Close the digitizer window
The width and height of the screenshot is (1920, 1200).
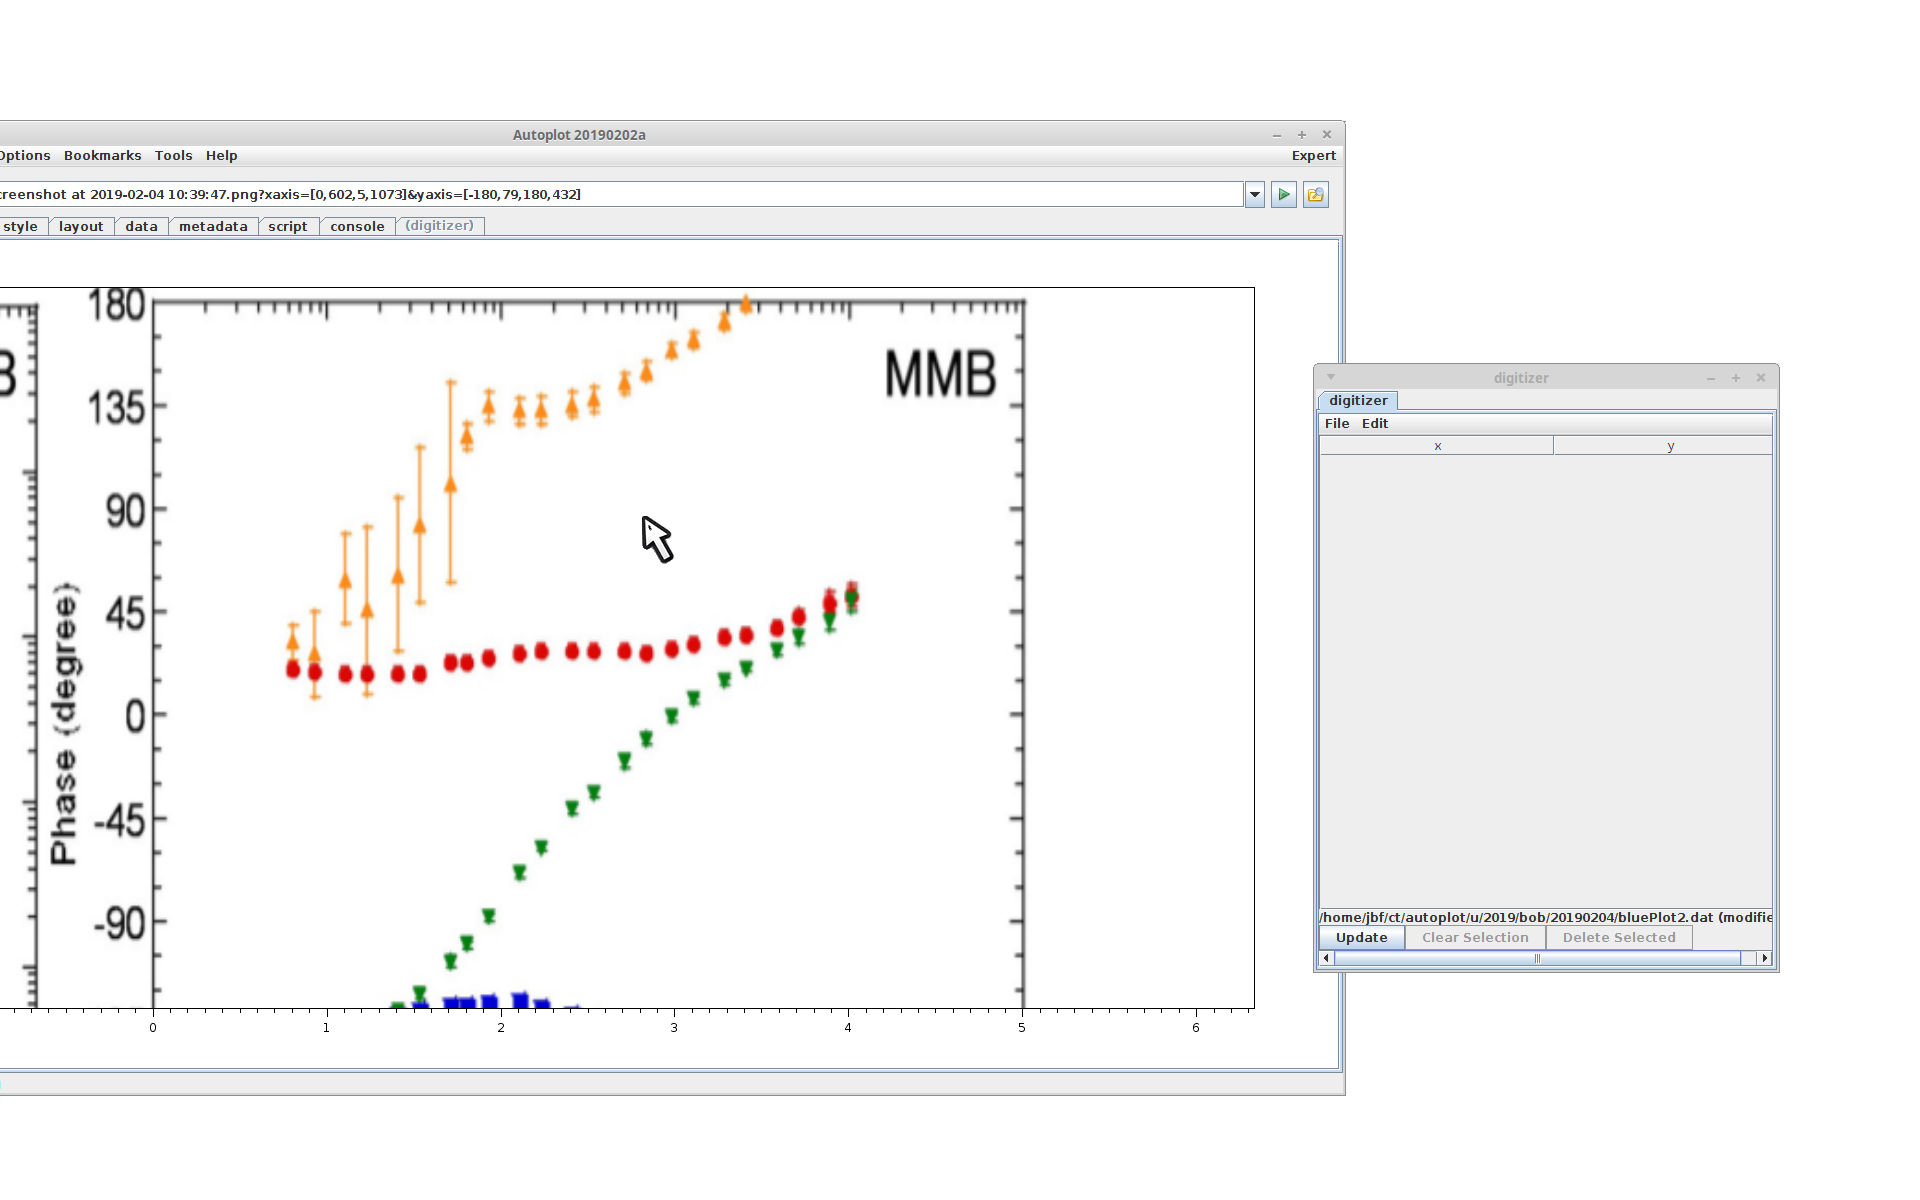click(x=1761, y=378)
